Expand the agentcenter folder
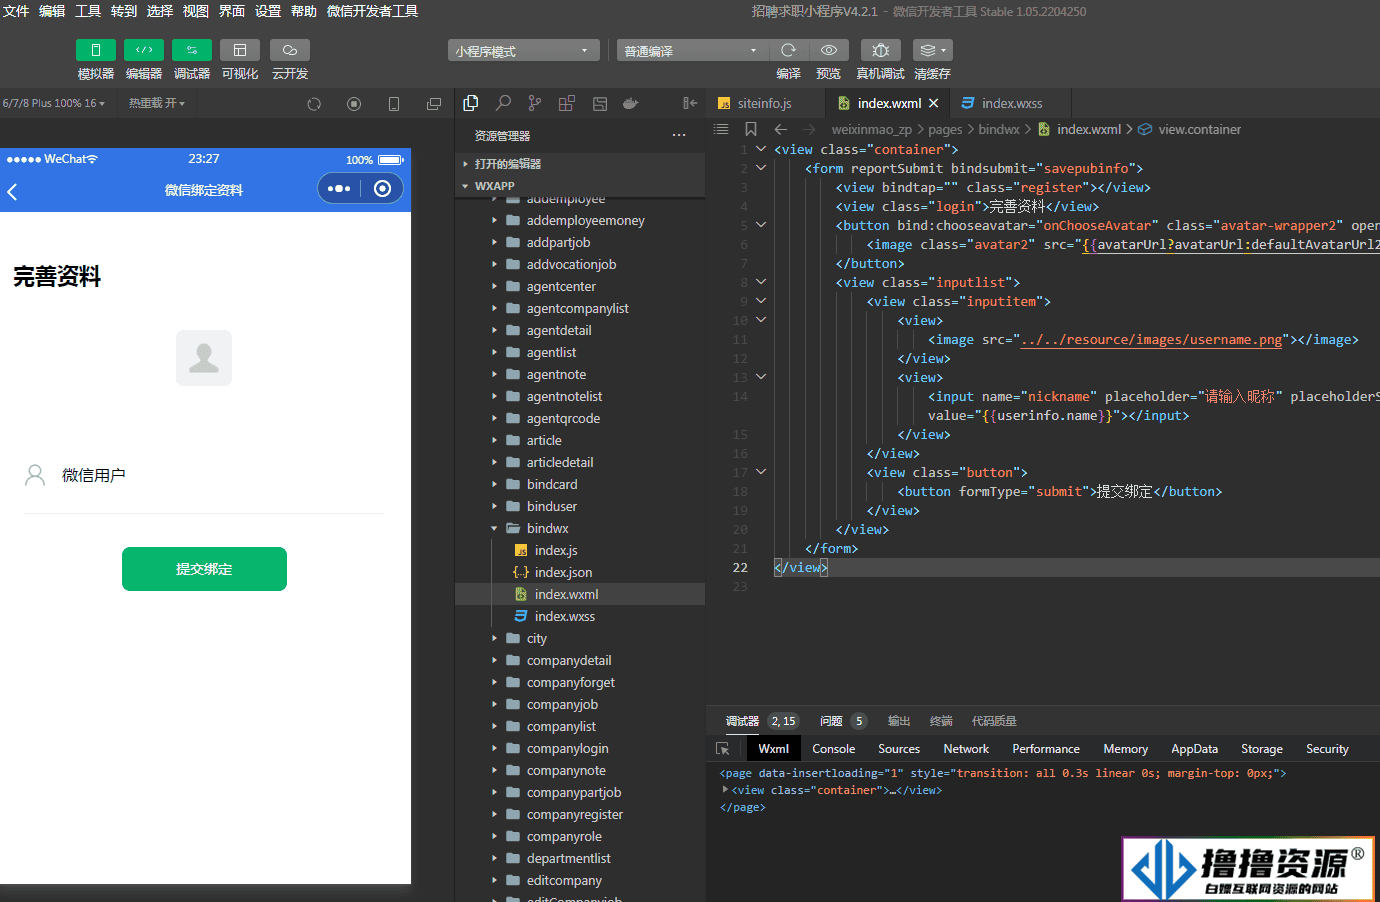This screenshot has width=1380, height=902. [580, 286]
